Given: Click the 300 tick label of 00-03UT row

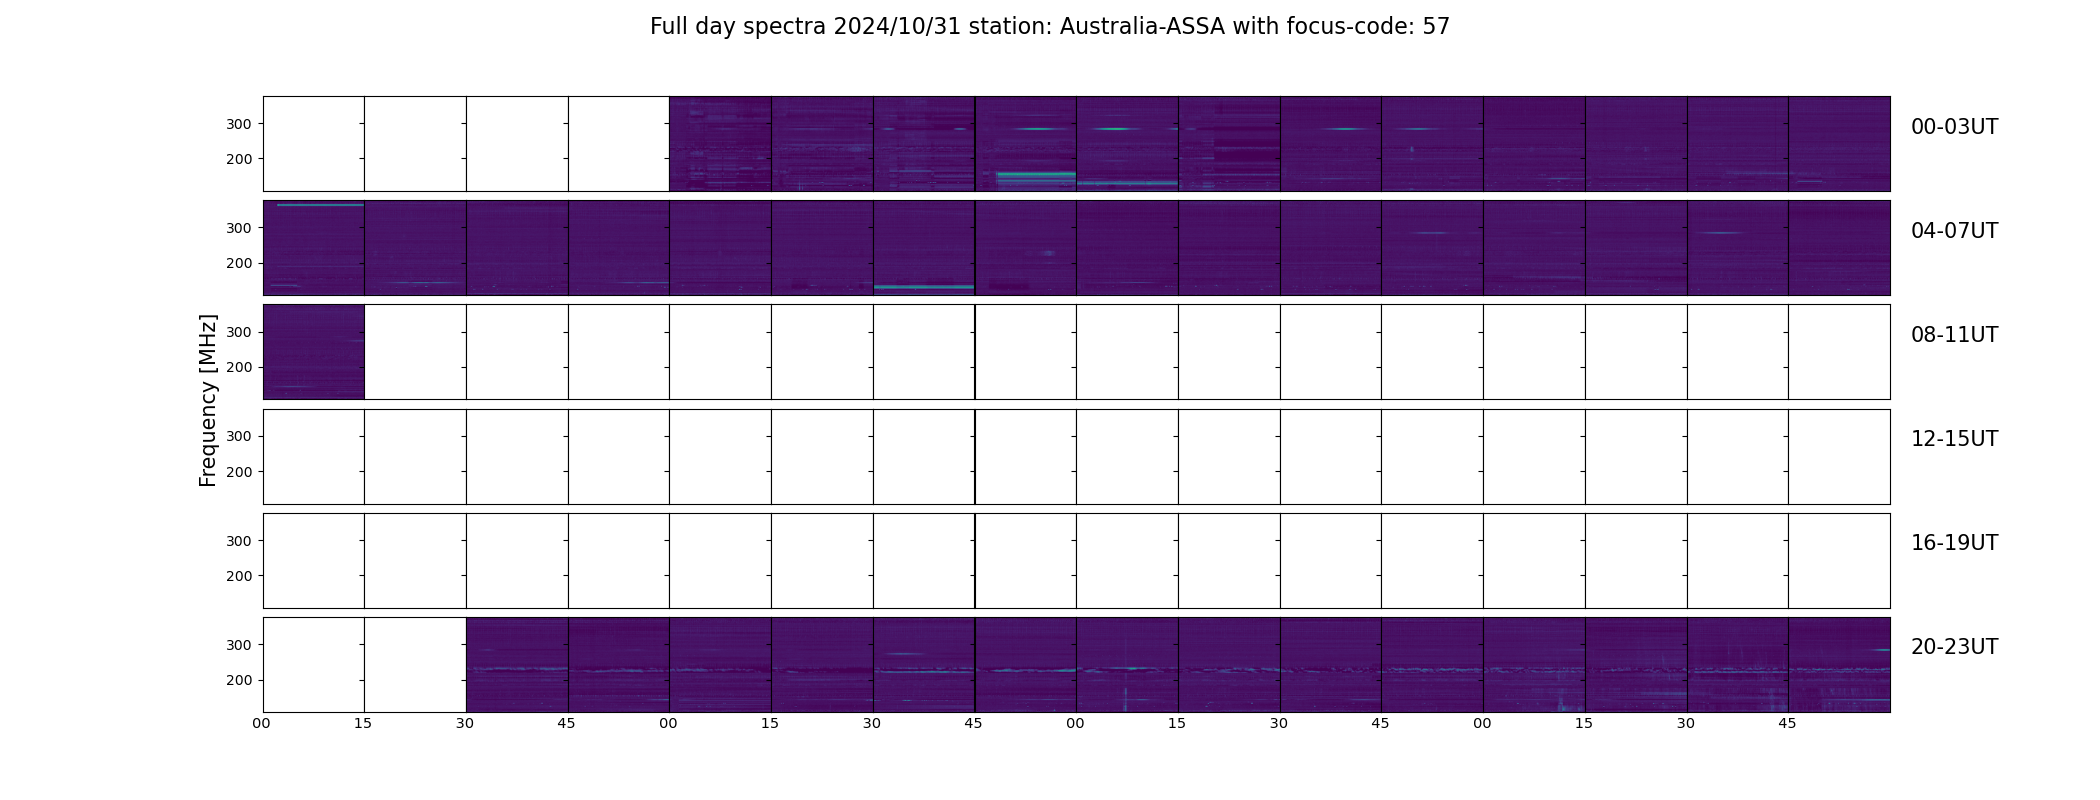Looking at the screenshot, I should [239, 124].
